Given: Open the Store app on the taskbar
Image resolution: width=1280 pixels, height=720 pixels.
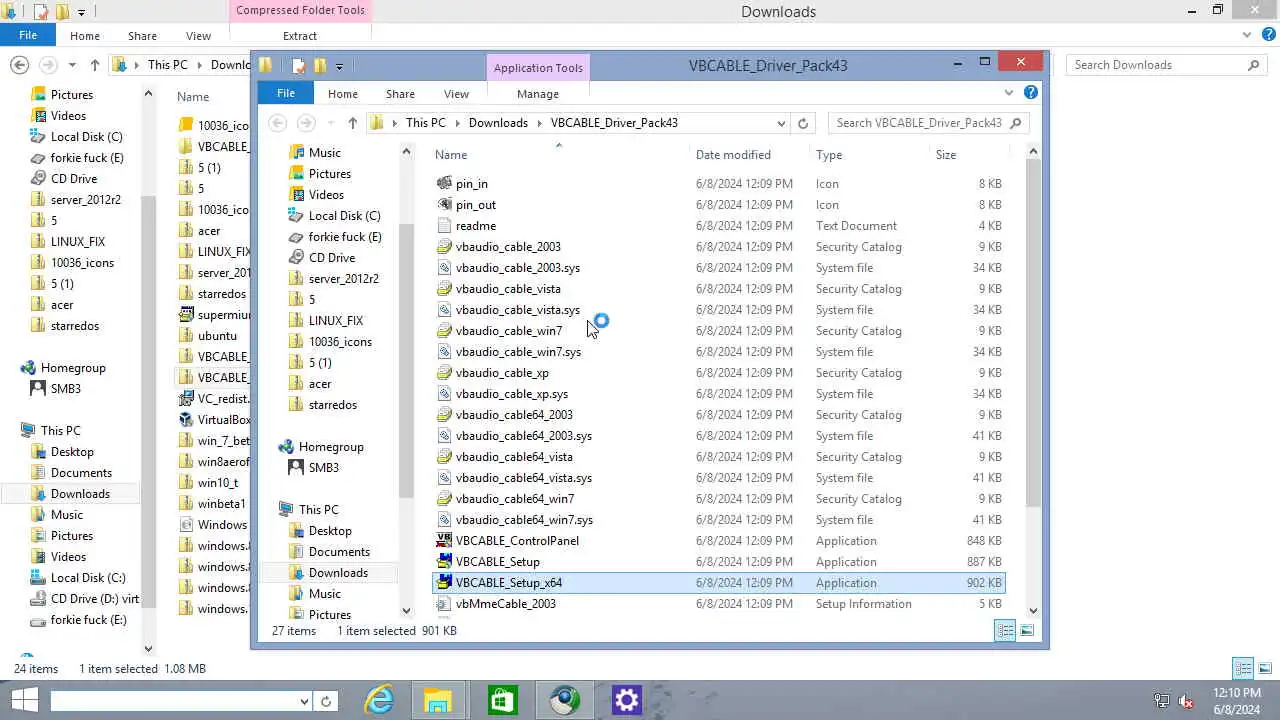Looking at the screenshot, I should coord(502,700).
